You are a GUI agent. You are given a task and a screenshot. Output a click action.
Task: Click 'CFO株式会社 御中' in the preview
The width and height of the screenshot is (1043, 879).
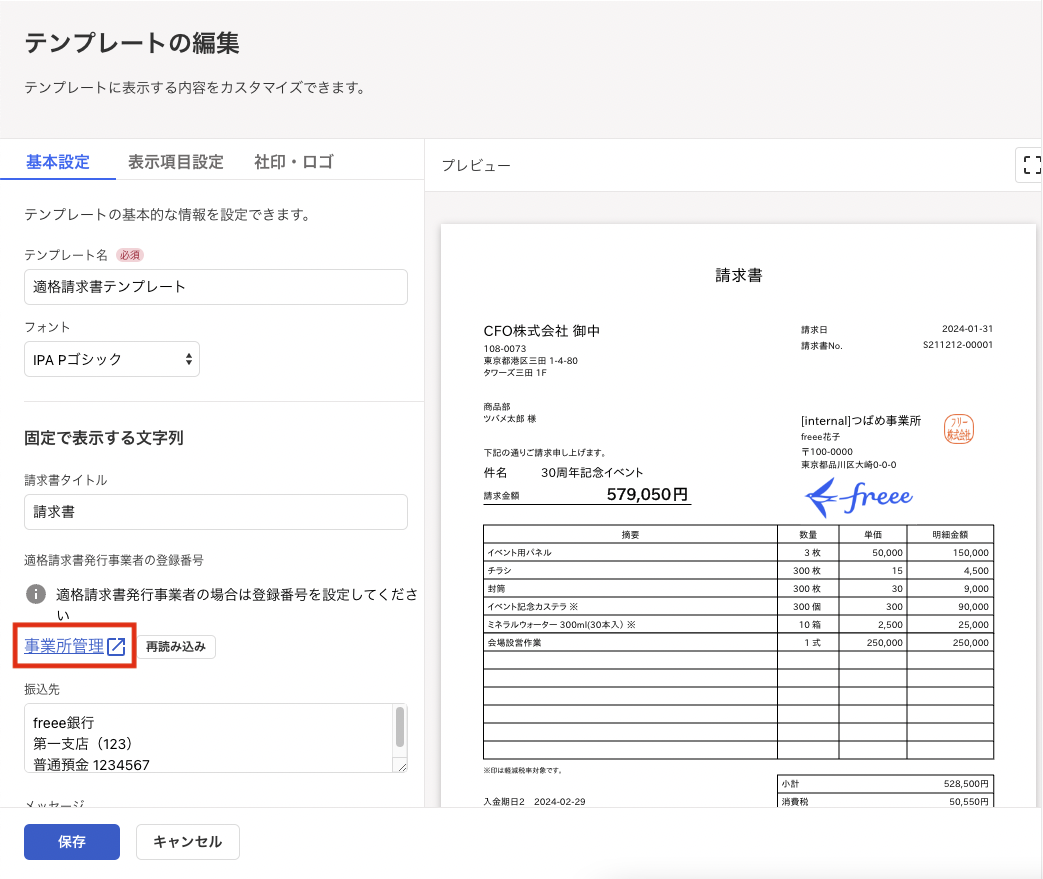tap(541, 331)
